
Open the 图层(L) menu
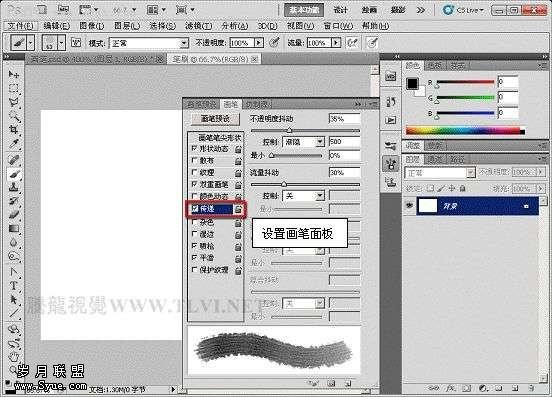(x=127, y=26)
